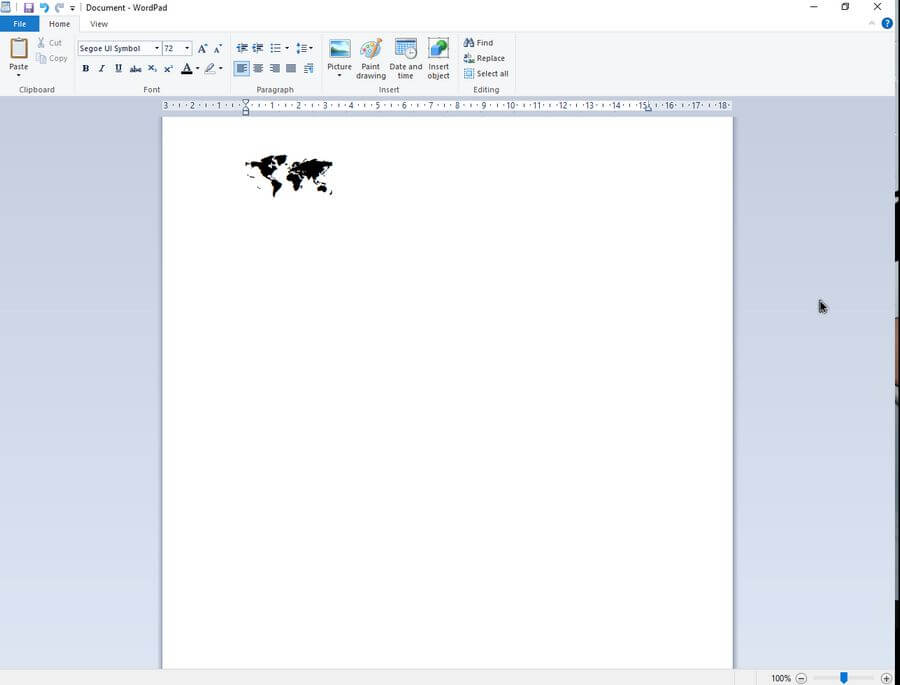The width and height of the screenshot is (900, 685).
Task: Open the line spacing dropdown
Action: pyautogui.click(x=305, y=48)
